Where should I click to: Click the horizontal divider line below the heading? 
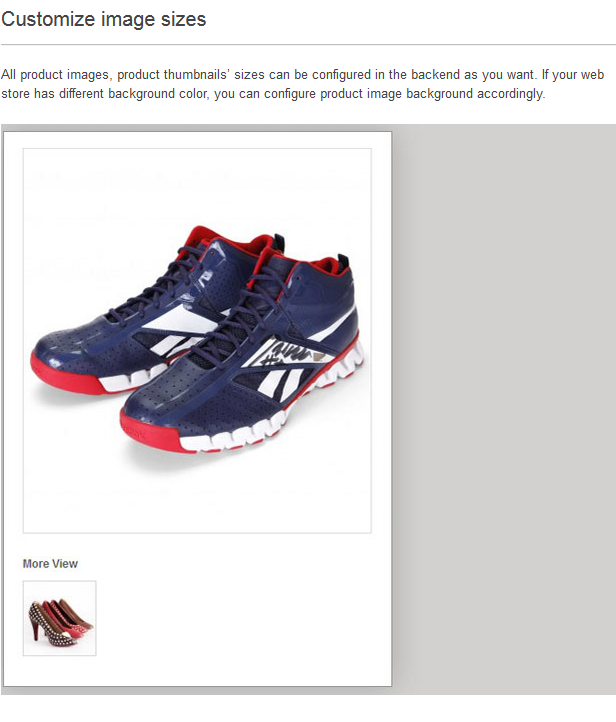[x=308, y=45]
